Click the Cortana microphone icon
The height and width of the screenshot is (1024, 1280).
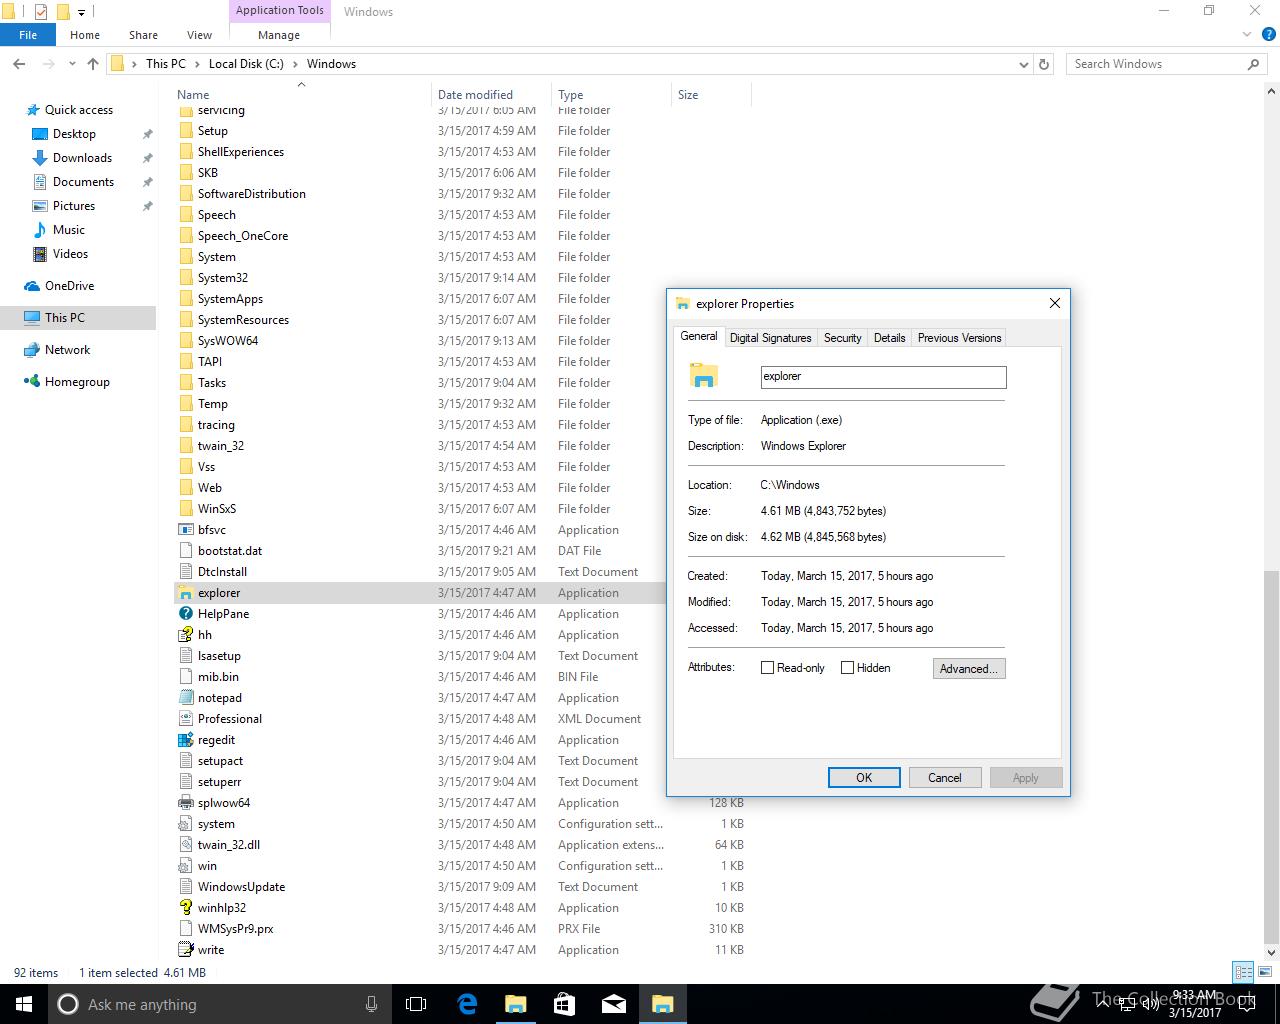371,1004
